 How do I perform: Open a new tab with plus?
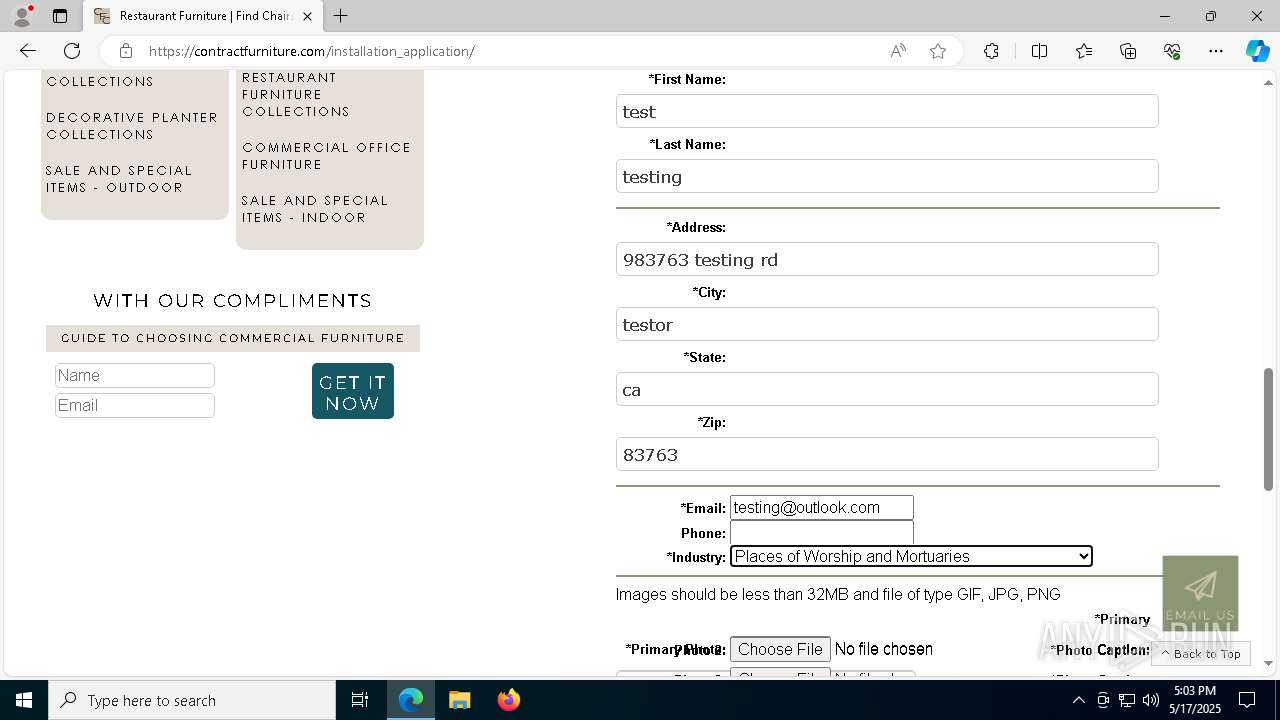[341, 16]
